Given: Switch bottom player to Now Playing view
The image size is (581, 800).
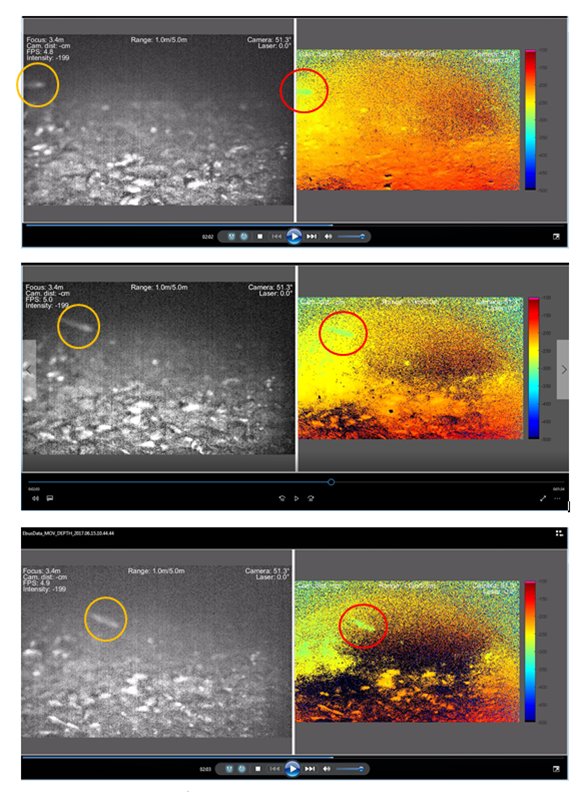Looking at the screenshot, I should pyautogui.click(x=556, y=768).
